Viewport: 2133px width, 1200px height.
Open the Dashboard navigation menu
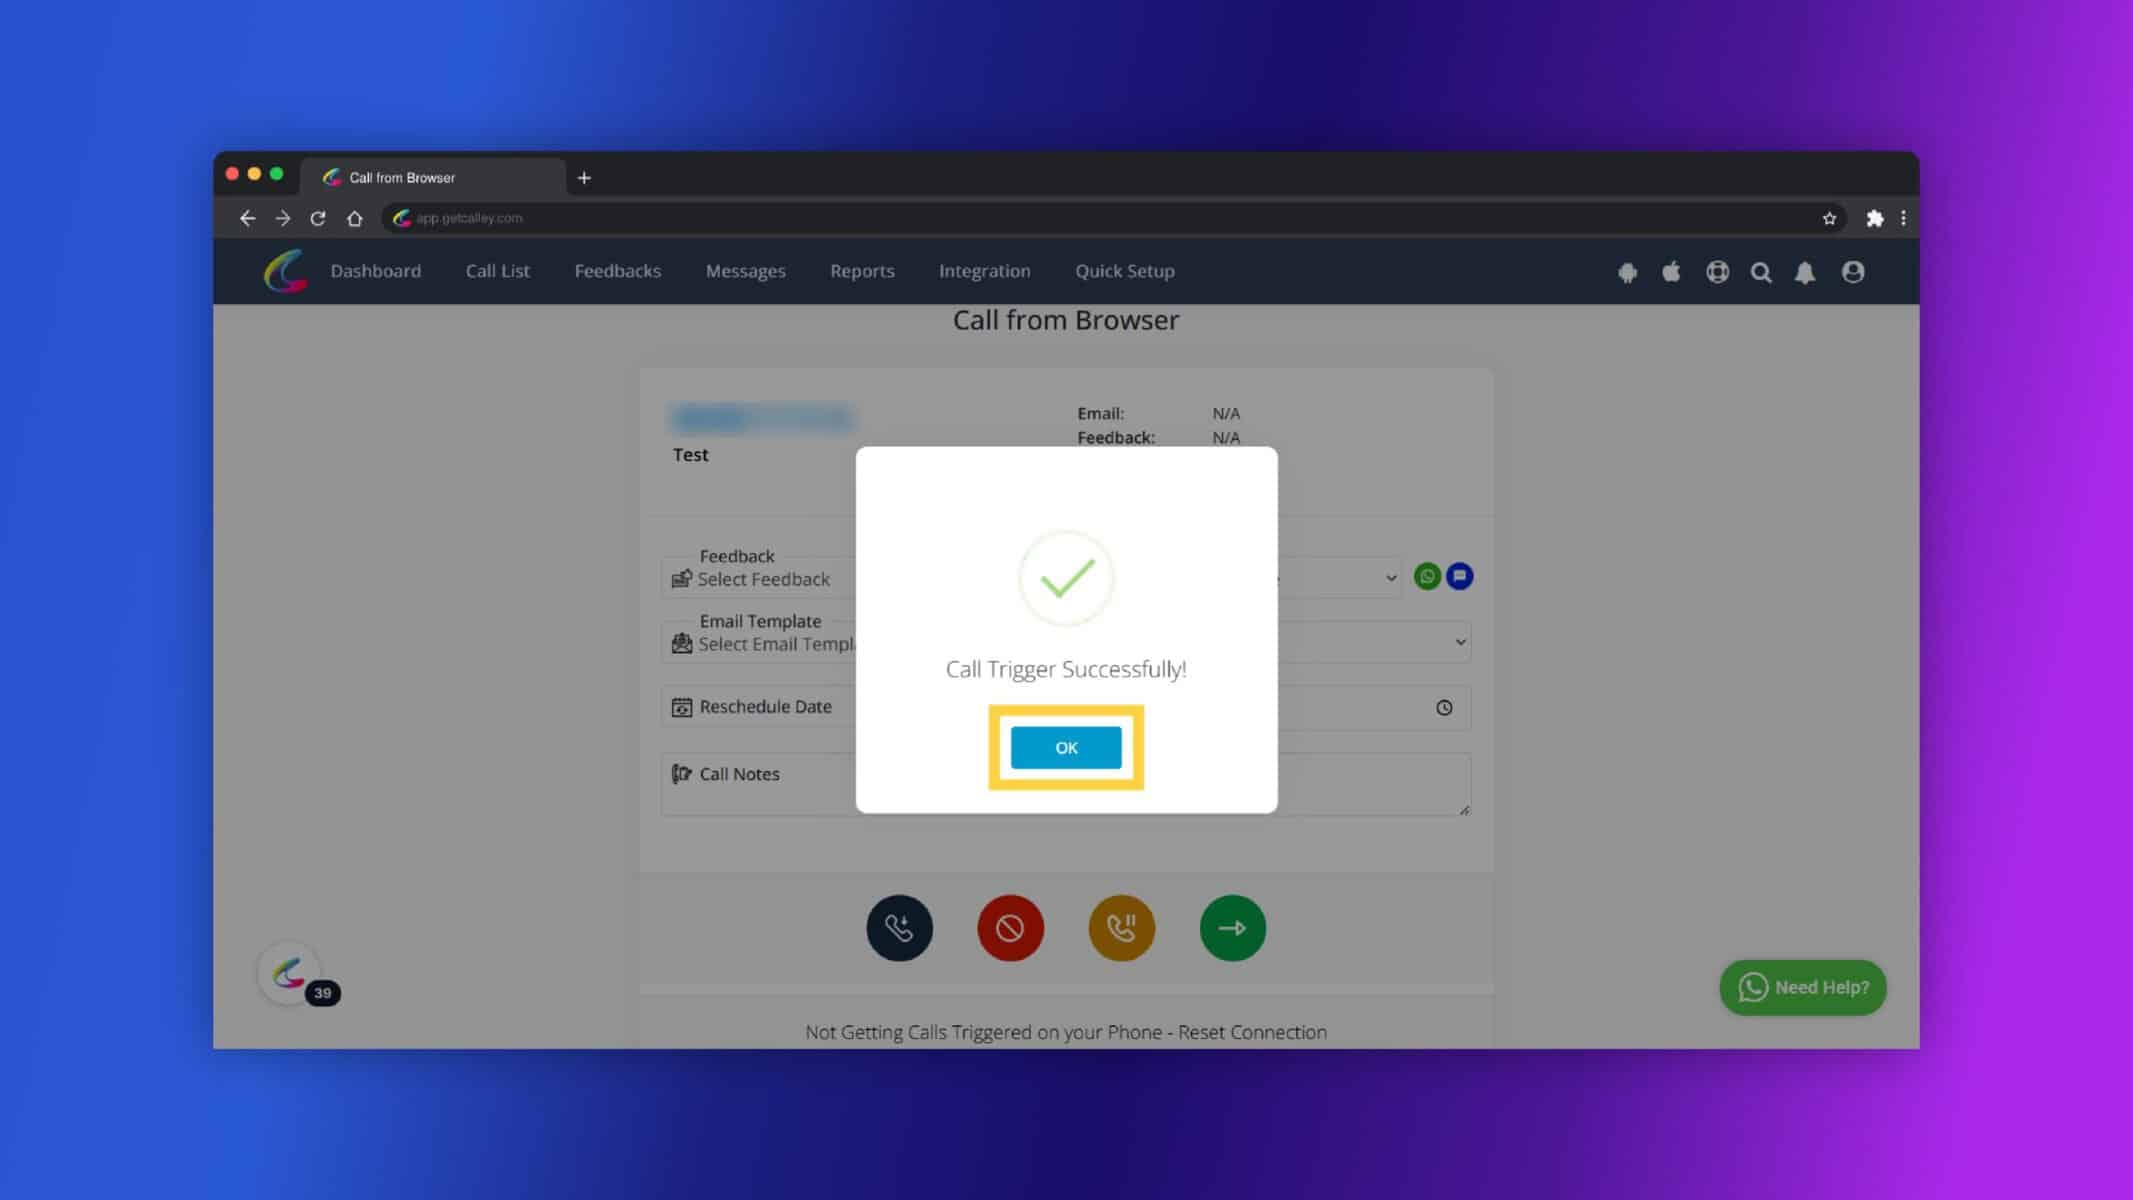tap(375, 271)
